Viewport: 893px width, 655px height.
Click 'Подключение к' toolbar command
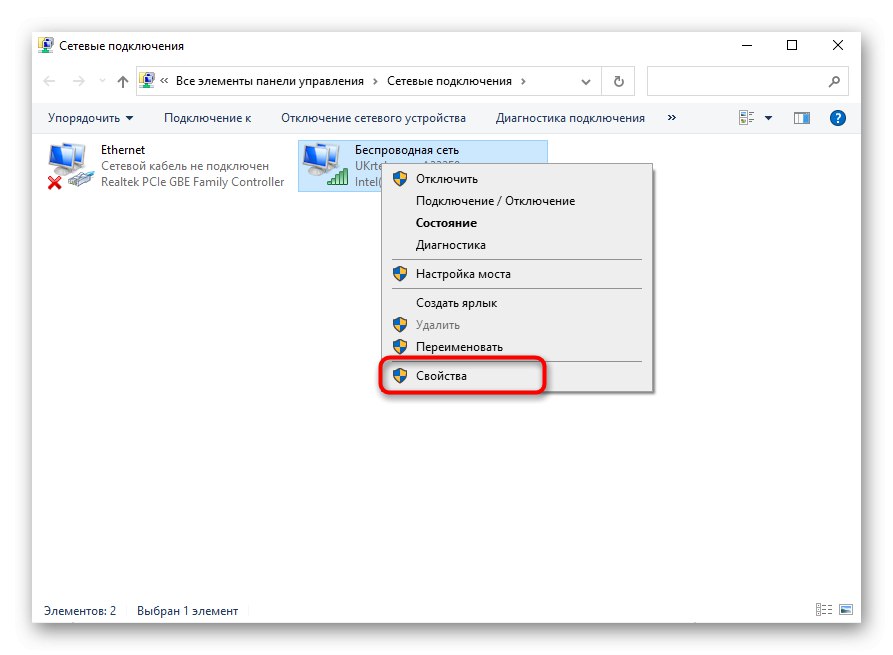pos(207,118)
